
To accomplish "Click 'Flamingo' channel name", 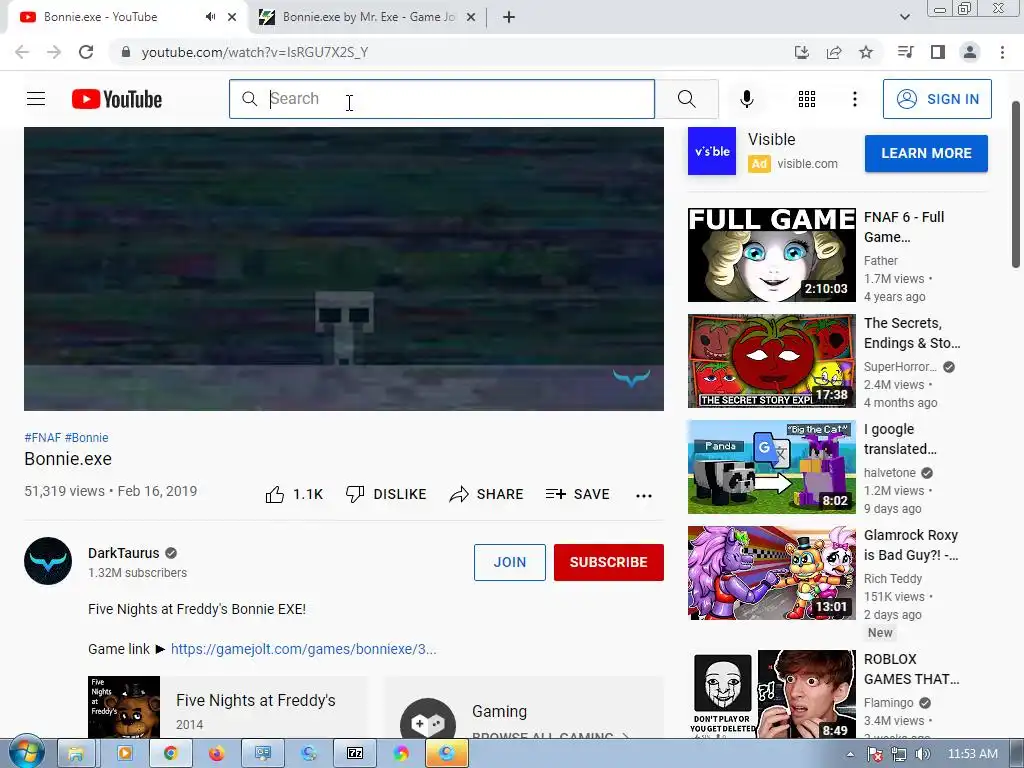I will [x=888, y=703].
